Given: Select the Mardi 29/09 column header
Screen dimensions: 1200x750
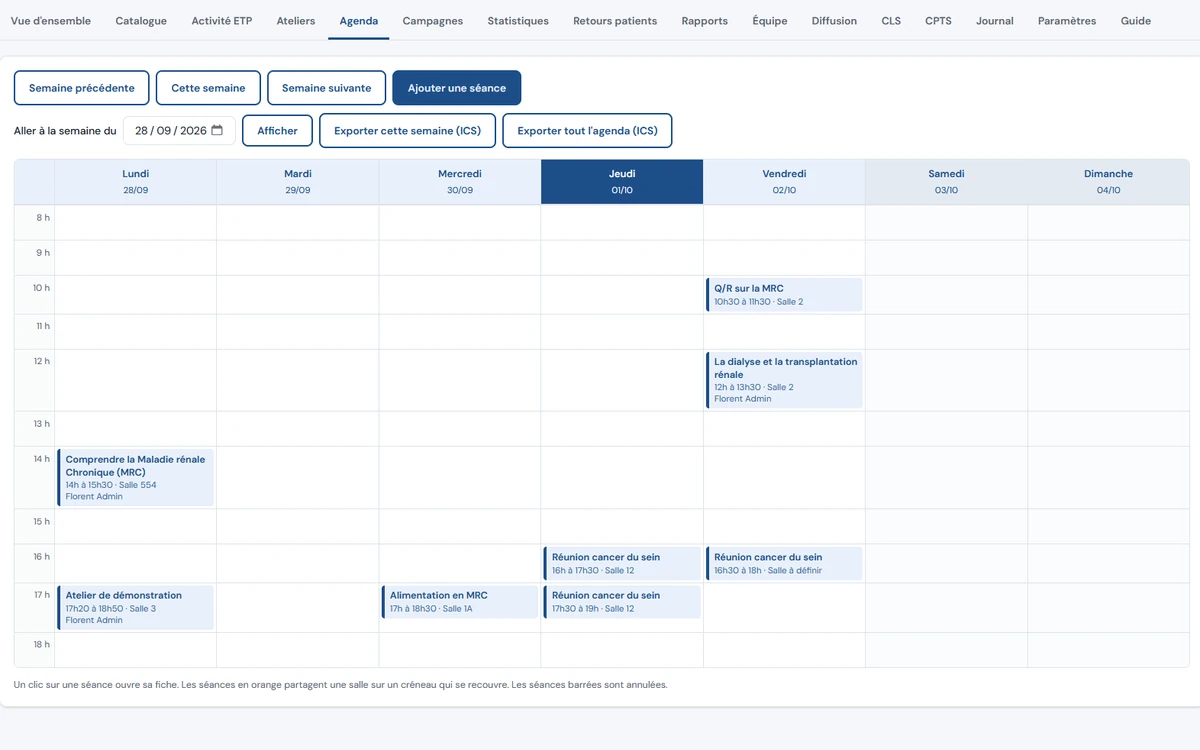Looking at the screenshot, I should pos(298,182).
